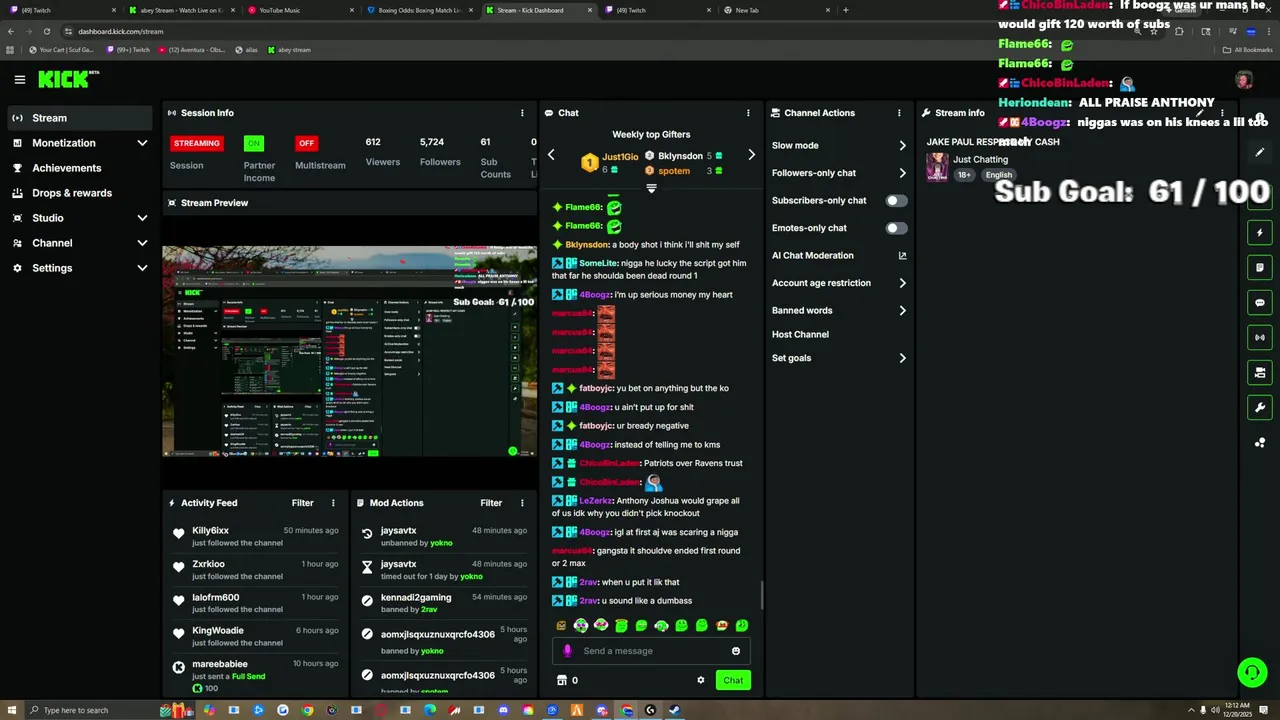Image resolution: width=1280 pixels, height=720 pixels.
Task: Click Send a message input field
Action: pyautogui.click(x=651, y=651)
